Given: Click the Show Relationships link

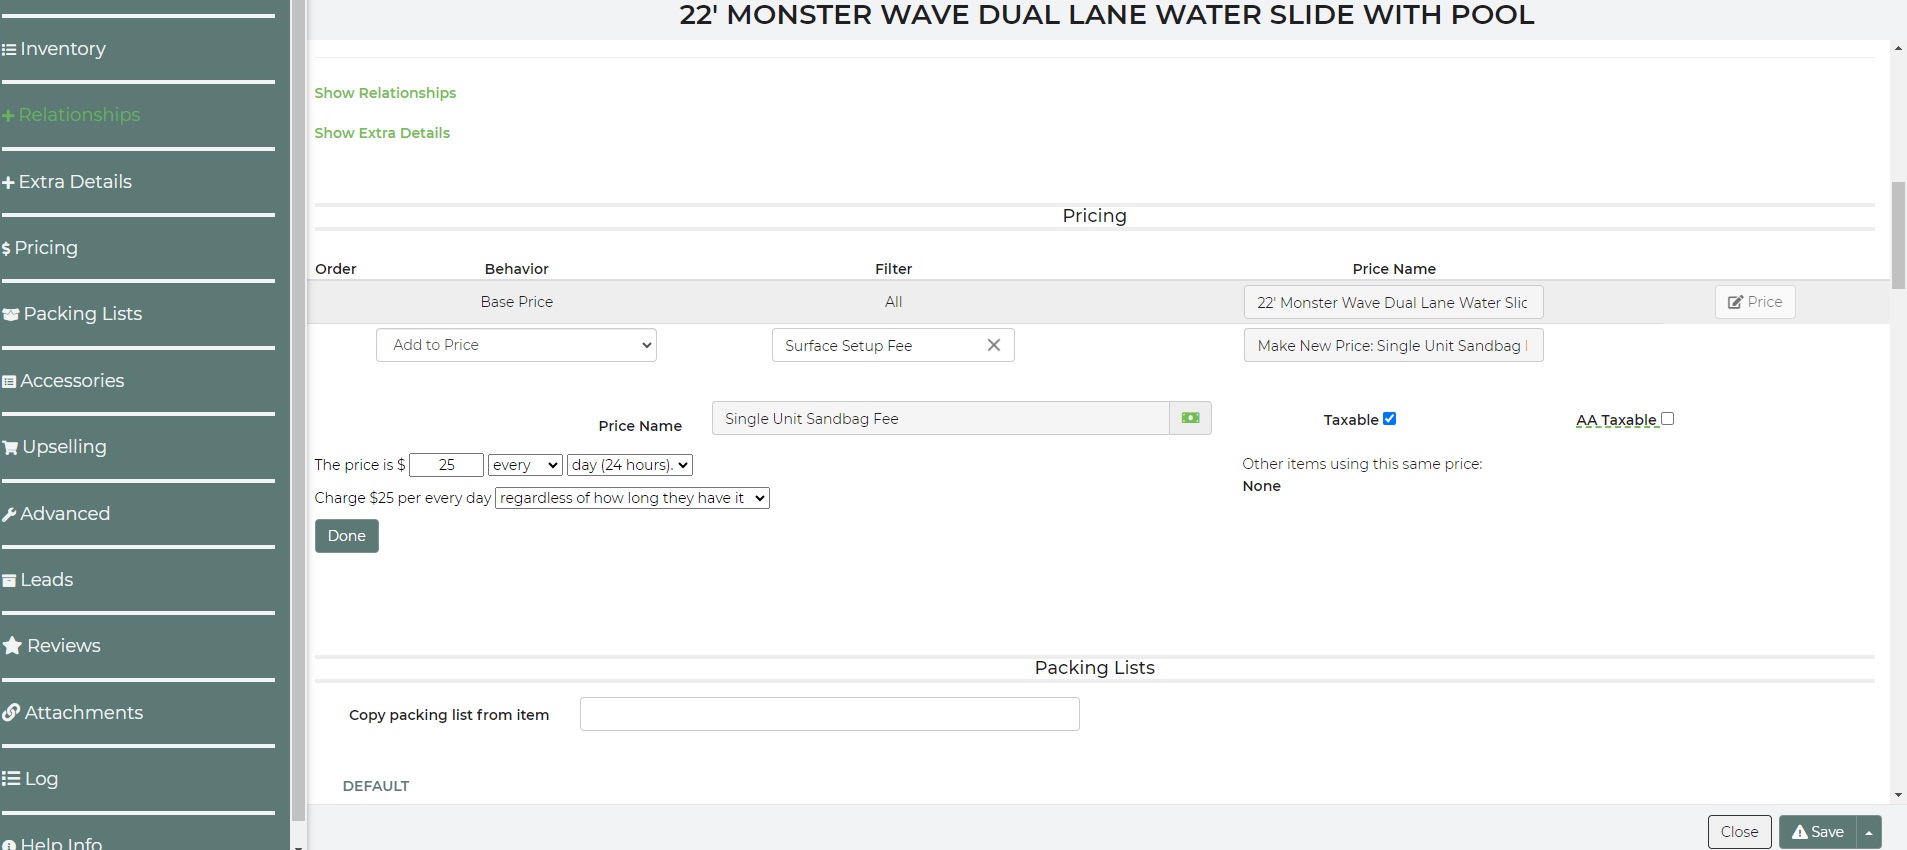Looking at the screenshot, I should tap(385, 93).
